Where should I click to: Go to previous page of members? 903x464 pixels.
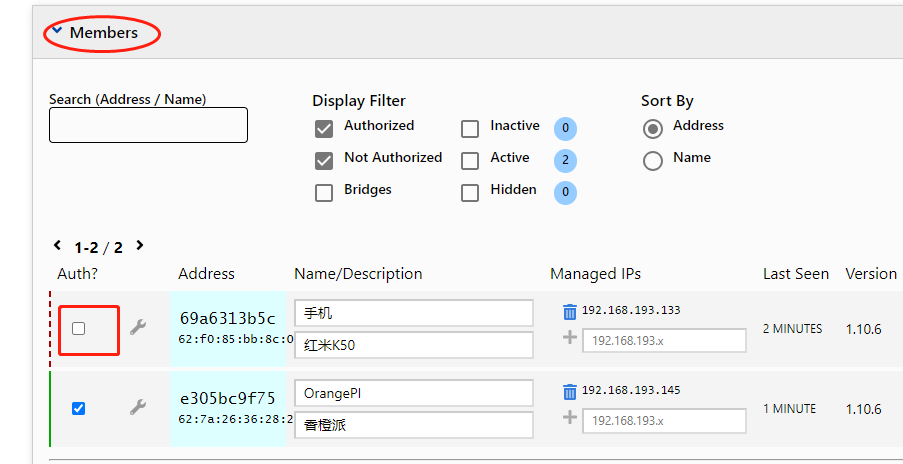[x=58, y=245]
